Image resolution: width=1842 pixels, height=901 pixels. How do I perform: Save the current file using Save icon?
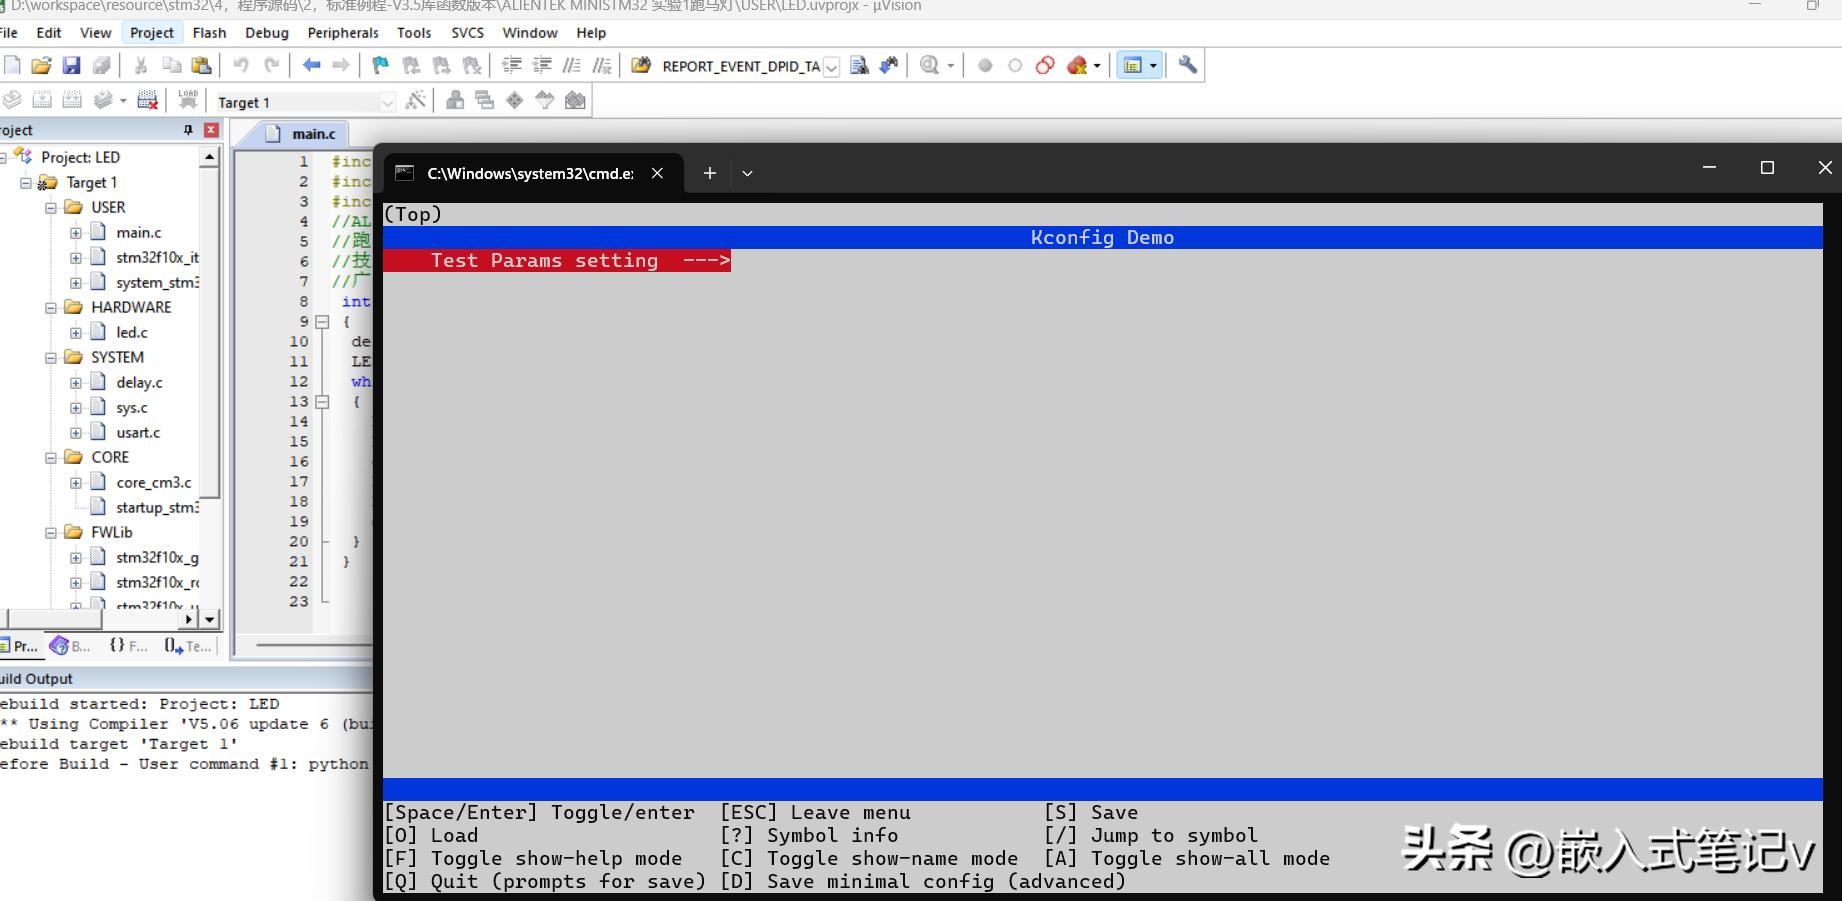[x=72, y=65]
